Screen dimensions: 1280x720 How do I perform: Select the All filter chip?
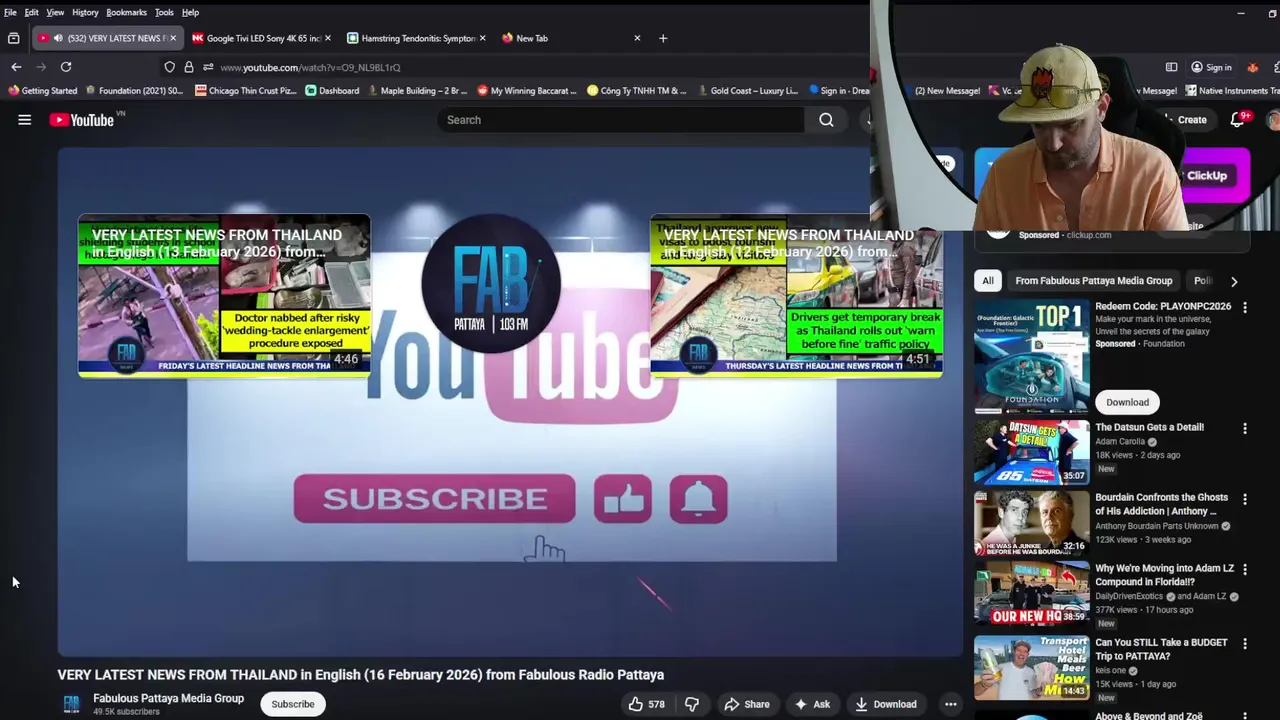pyautogui.click(x=988, y=281)
